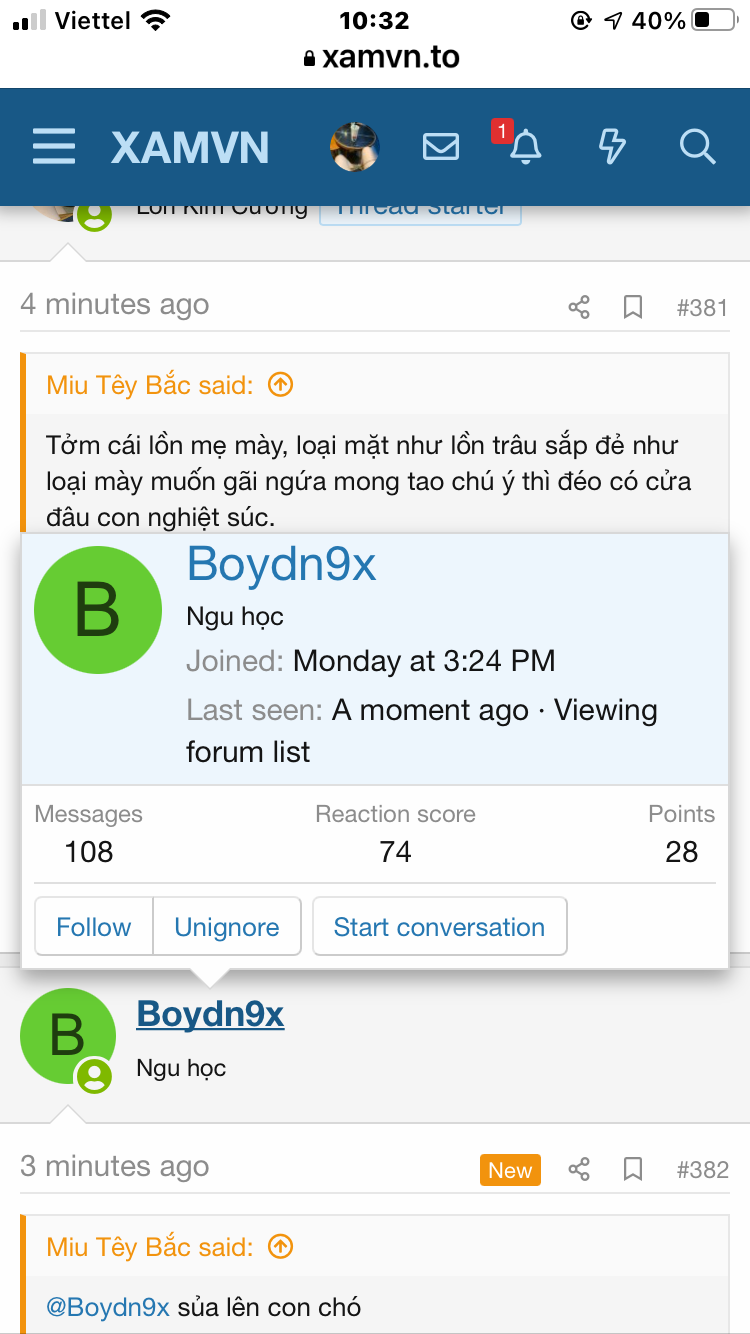Tap the xamvn.to address bar
Image resolution: width=750 pixels, height=1334 pixels.
pyautogui.click(x=382, y=57)
